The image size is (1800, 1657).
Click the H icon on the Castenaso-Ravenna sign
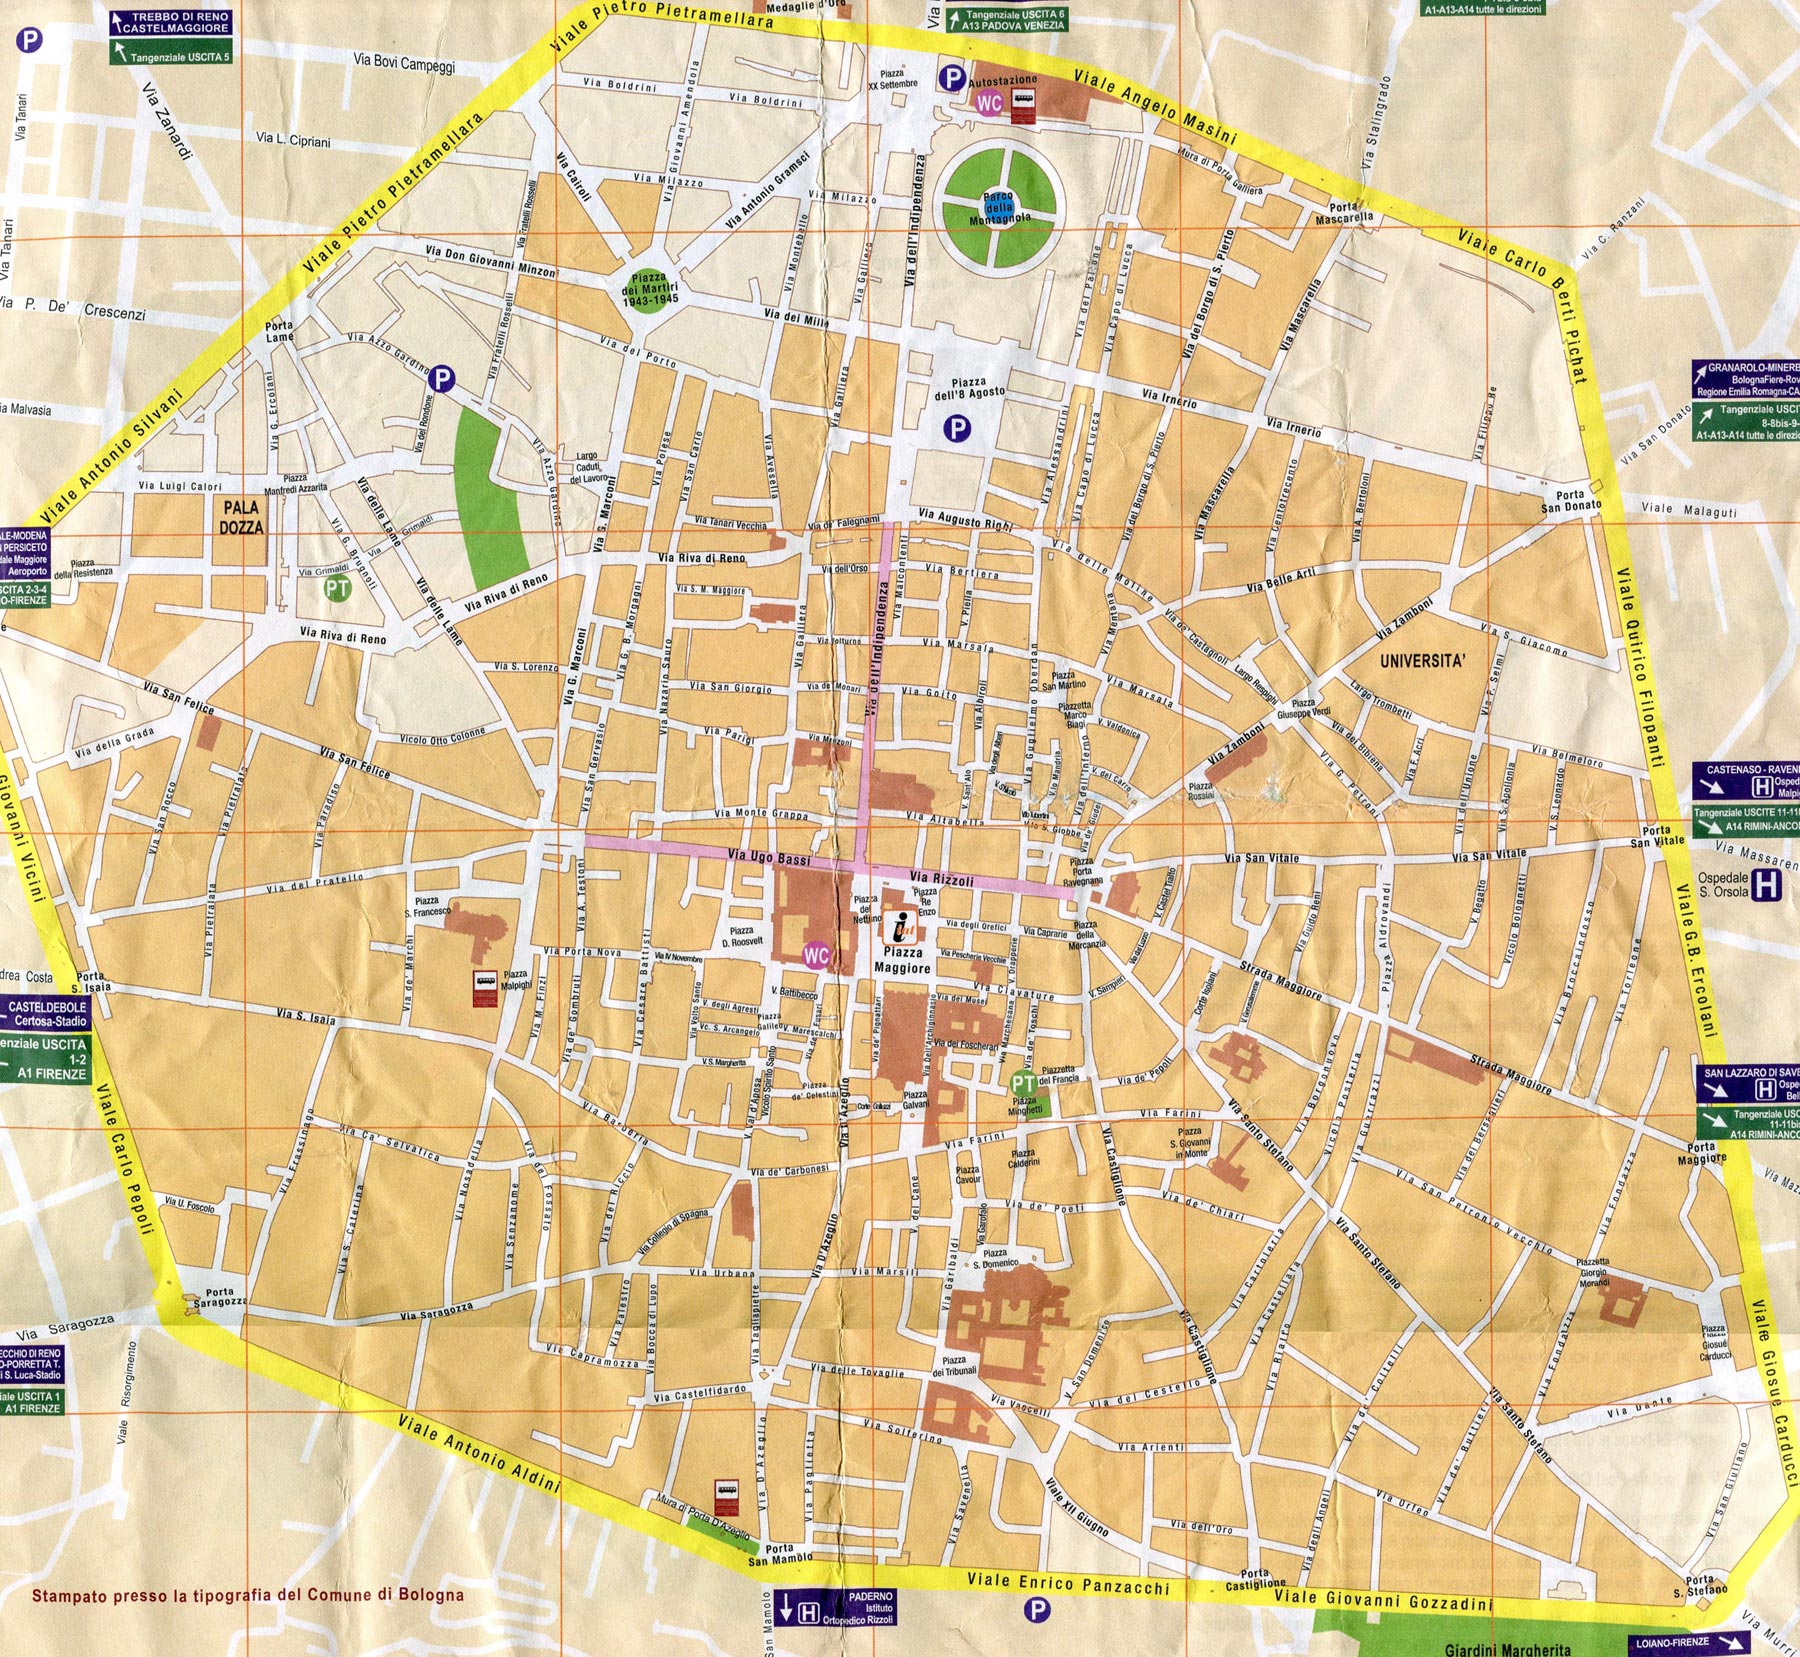click(x=1763, y=787)
